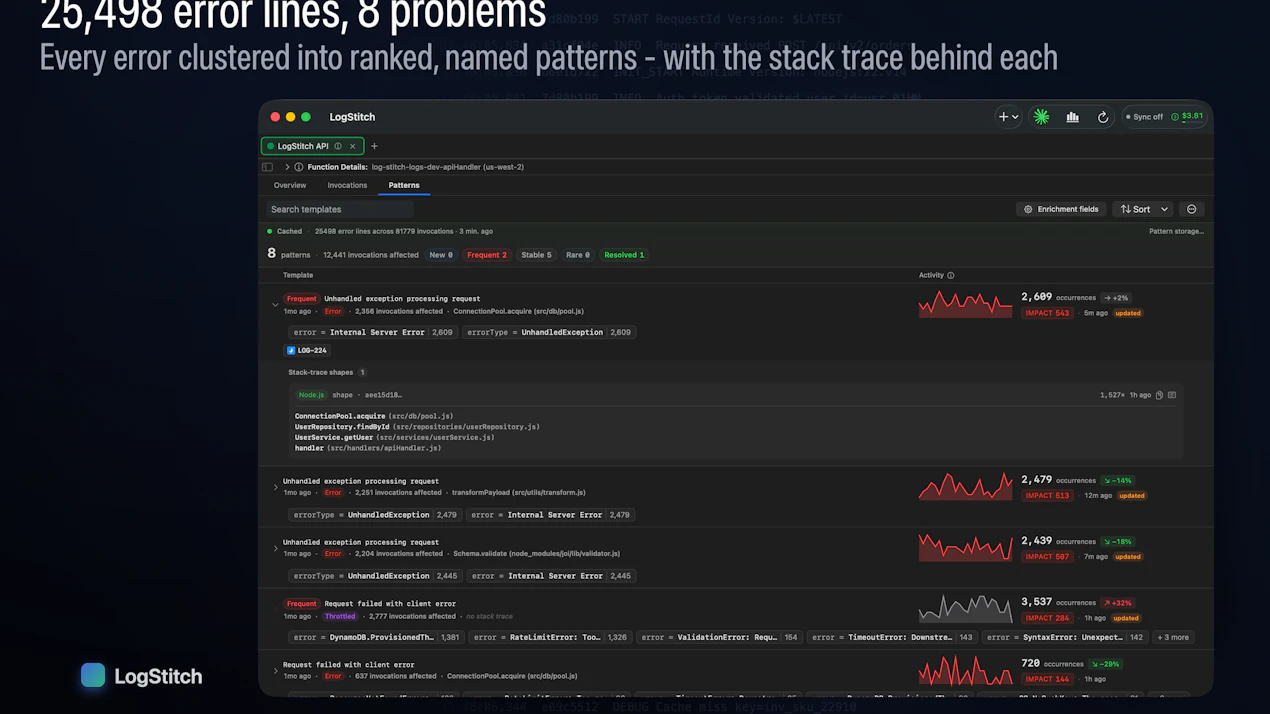Image resolution: width=1270 pixels, height=714 pixels.
Task: Expand the 637 invocations client error pattern
Action: tap(275, 671)
